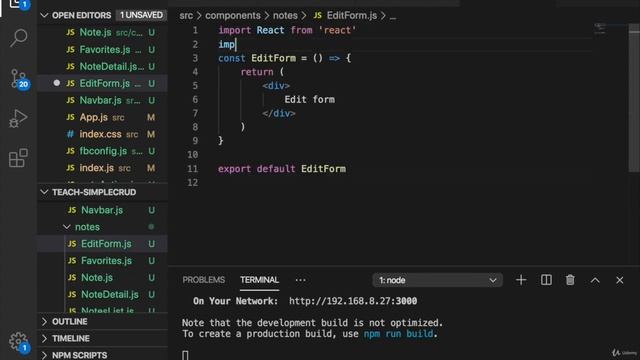Open index.css in open editors list
The image size is (640, 360).
point(102,134)
